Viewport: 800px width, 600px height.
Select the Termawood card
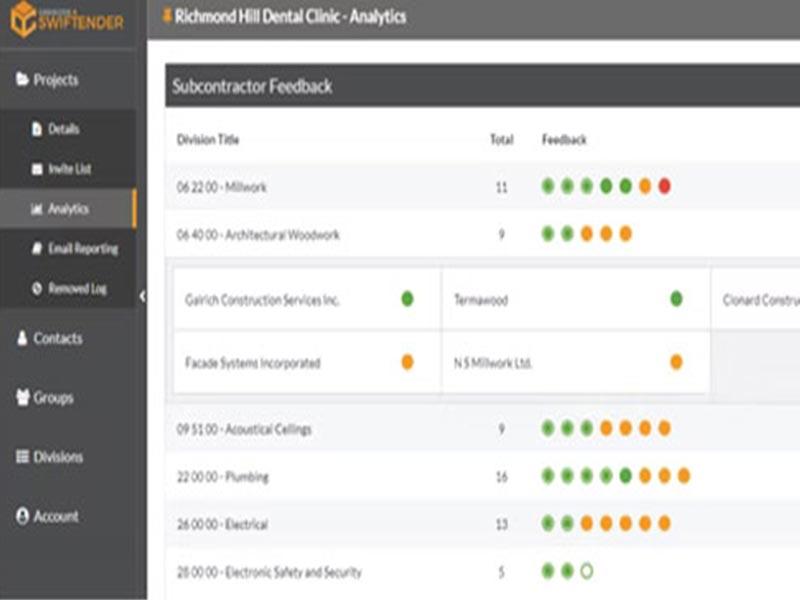[576, 299]
